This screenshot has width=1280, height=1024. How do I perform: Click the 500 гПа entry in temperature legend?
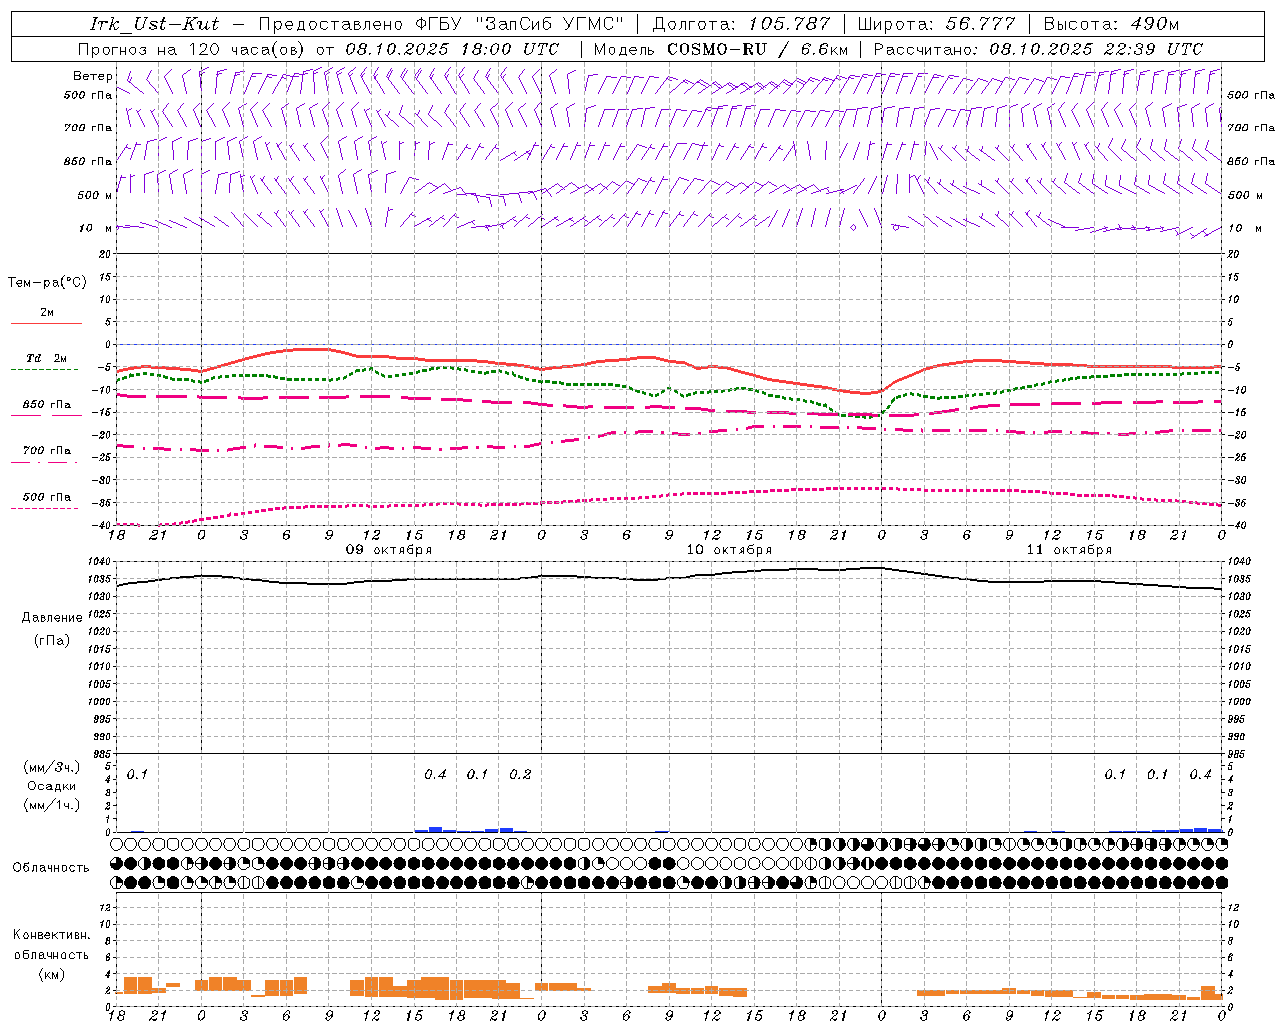pos(47,497)
